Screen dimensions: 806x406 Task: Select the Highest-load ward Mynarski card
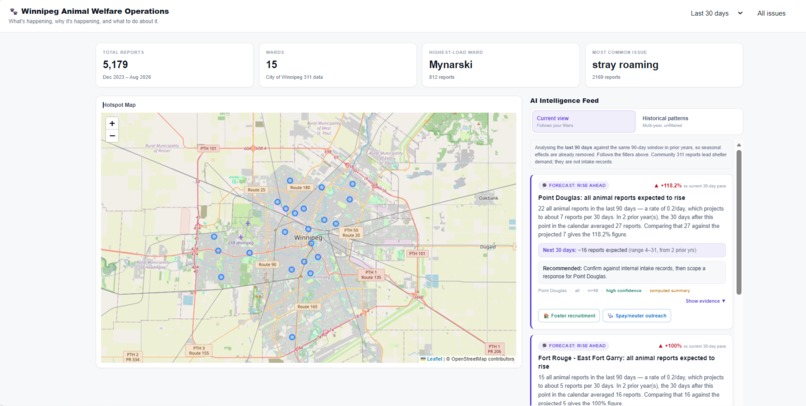tap(501, 65)
